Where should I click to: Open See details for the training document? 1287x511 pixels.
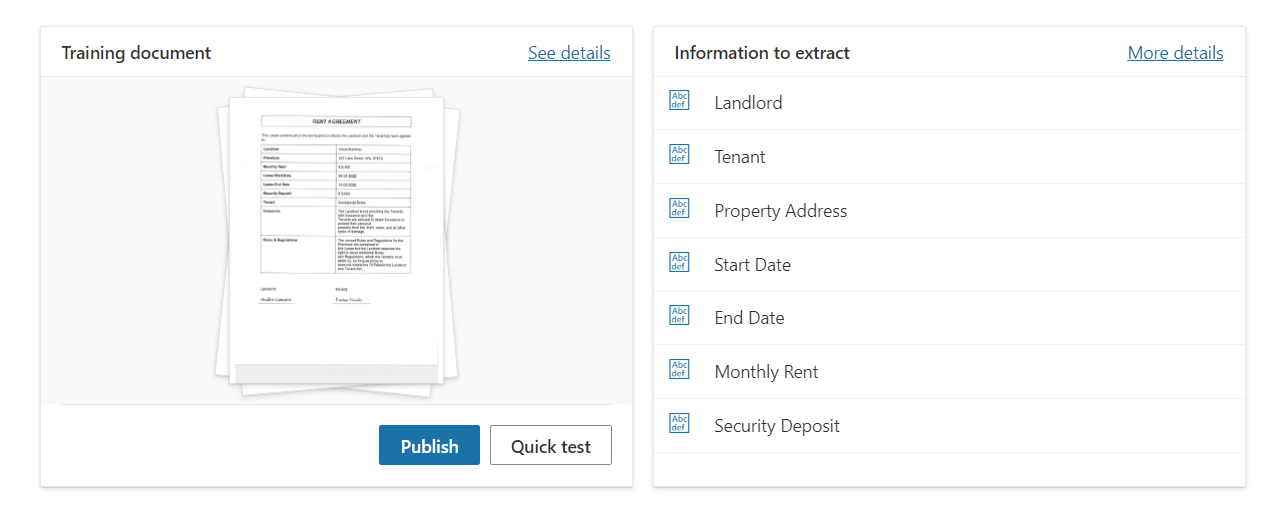[569, 53]
